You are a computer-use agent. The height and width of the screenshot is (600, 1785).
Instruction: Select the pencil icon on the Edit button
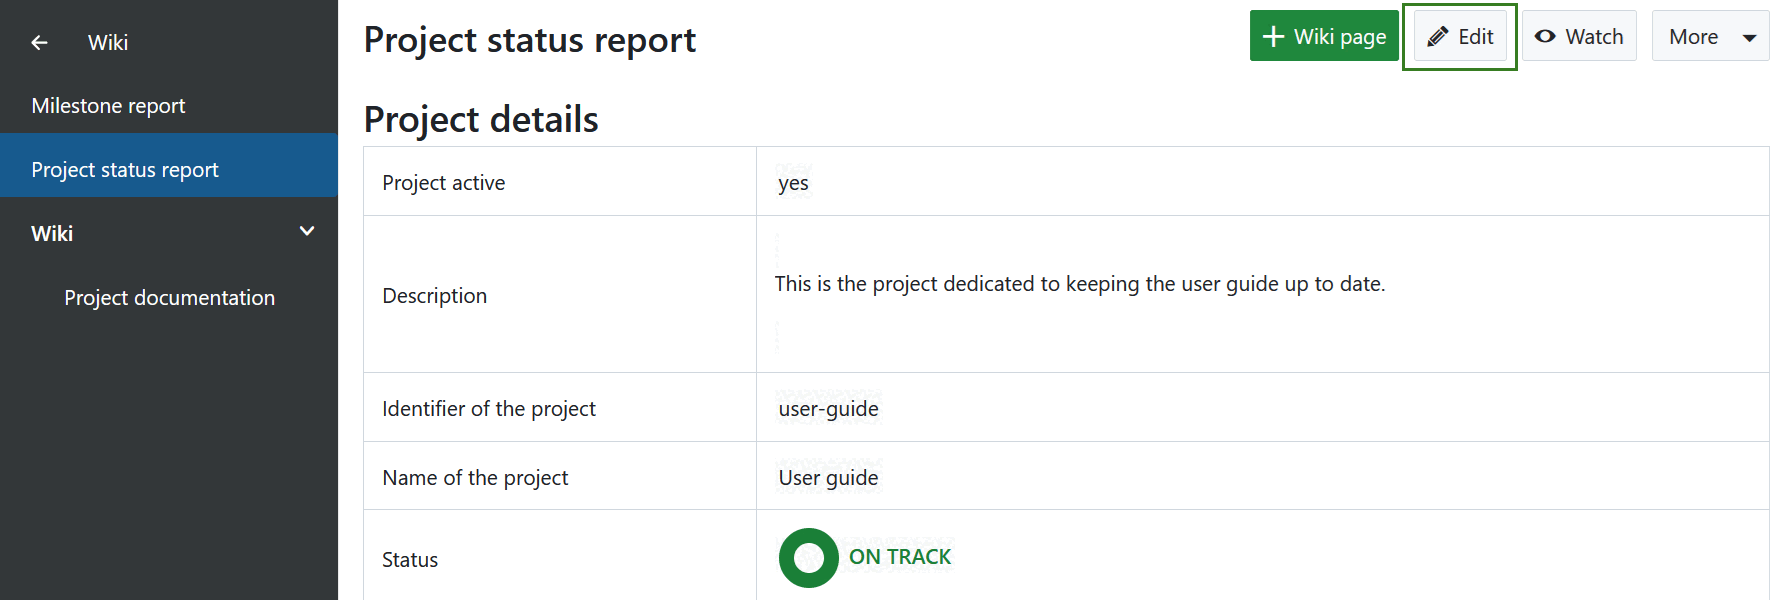pos(1437,35)
